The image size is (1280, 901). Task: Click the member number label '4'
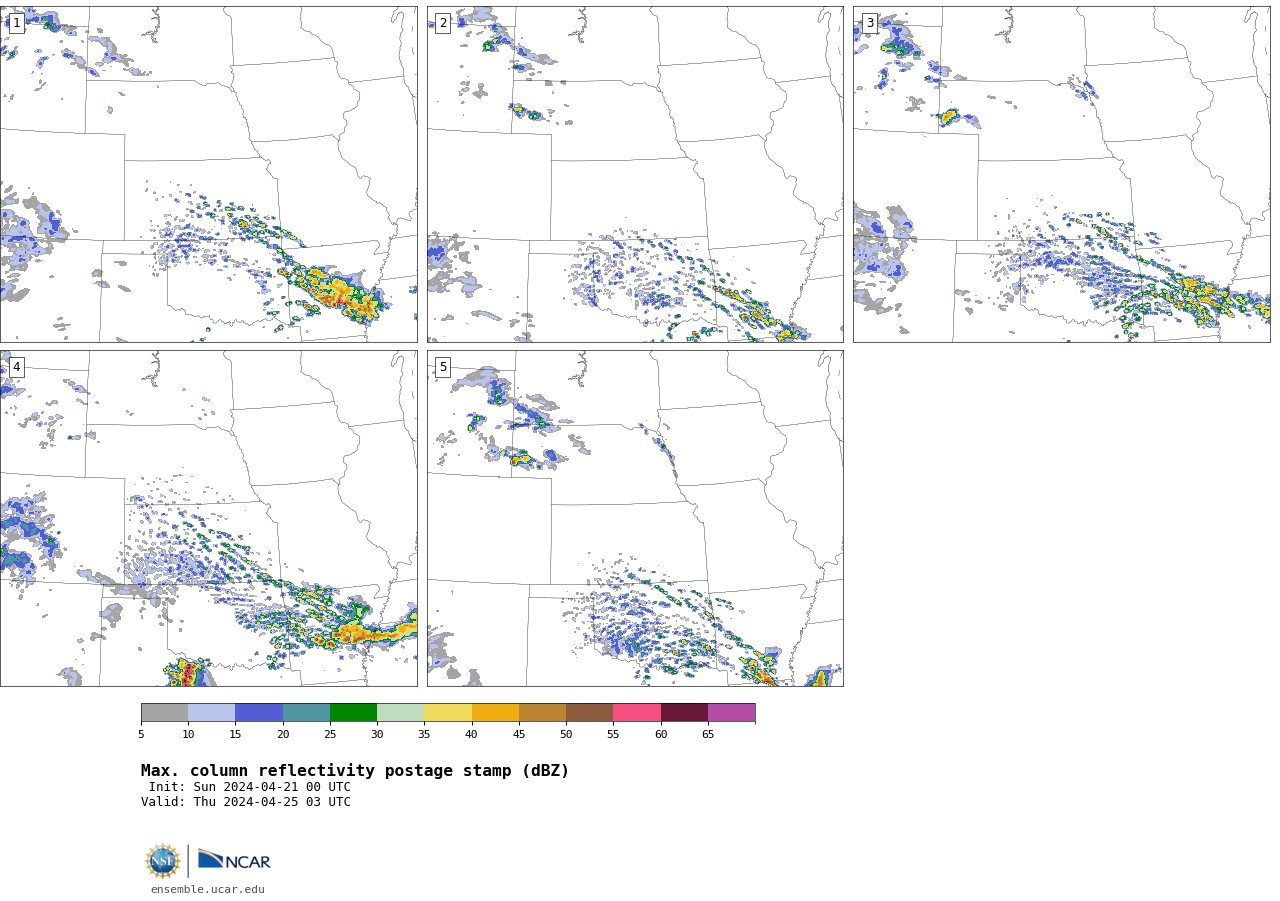(16, 367)
